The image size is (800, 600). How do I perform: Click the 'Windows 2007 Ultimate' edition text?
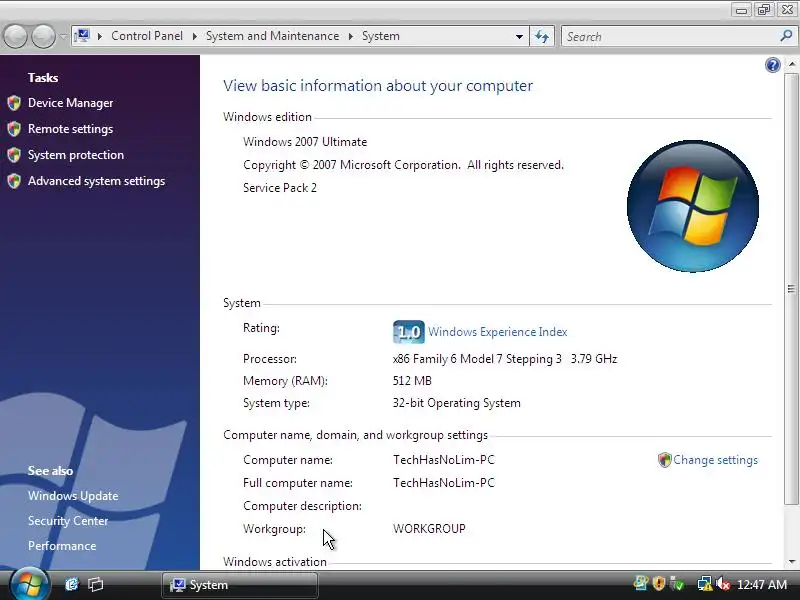(305, 142)
